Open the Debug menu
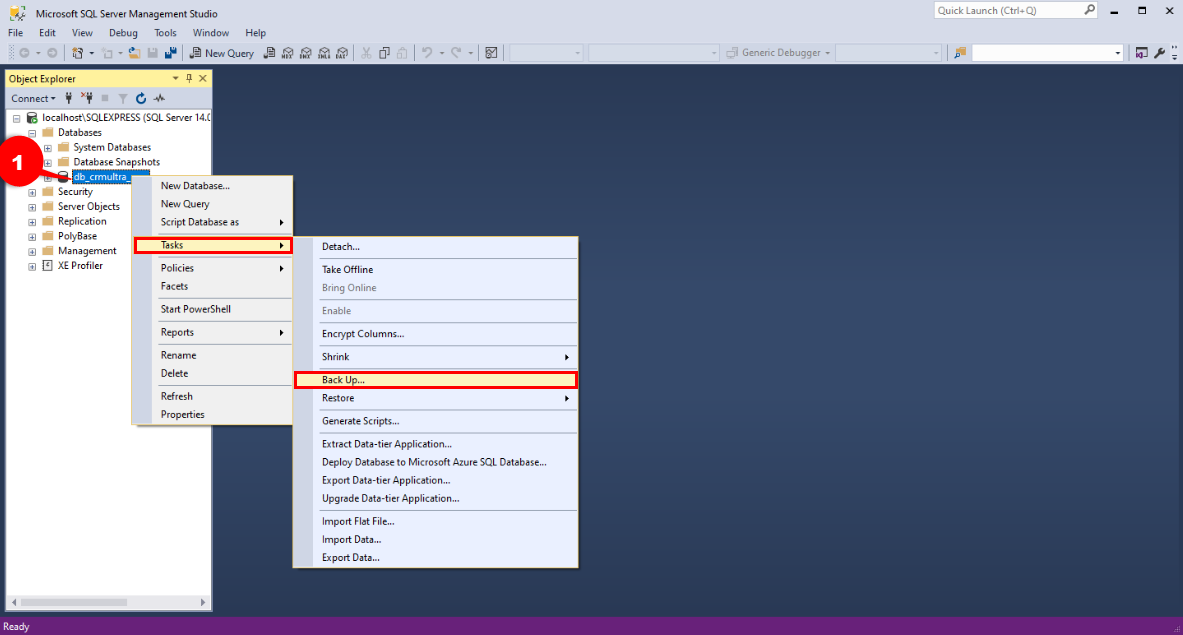 click(123, 32)
